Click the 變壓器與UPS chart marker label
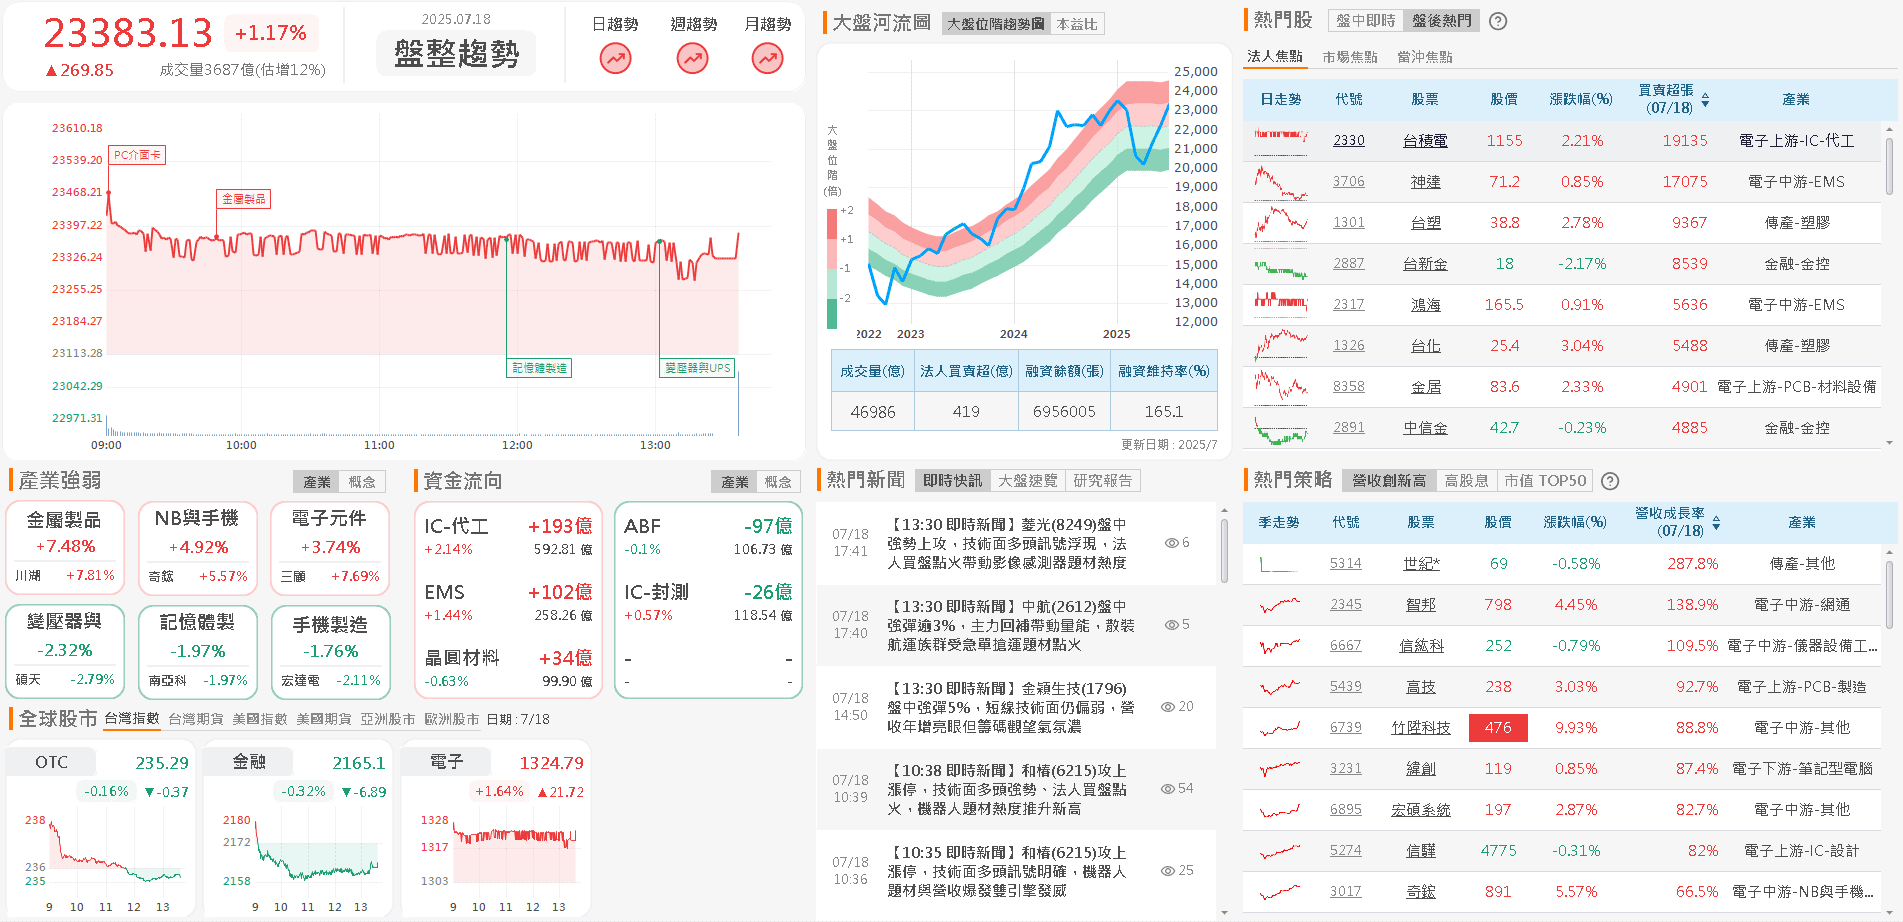Image resolution: width=1903 pixels, height=922 pixels. [x=697, y=368]
